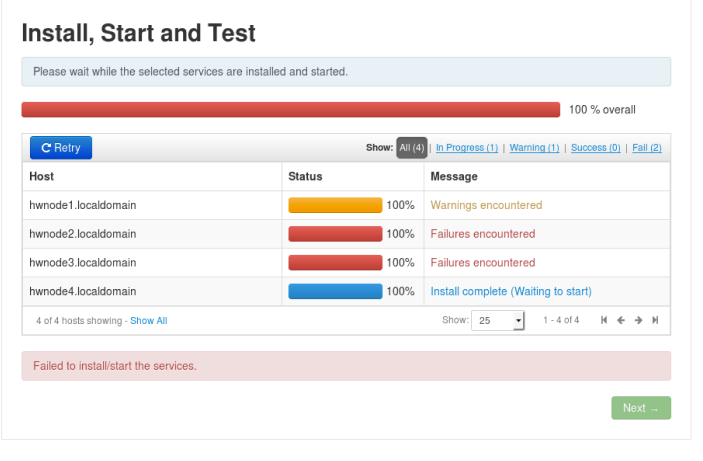Screen dimensions: 703x461
Task: Click the 'Install, Start and Test' heading
Action: (139, 33)
